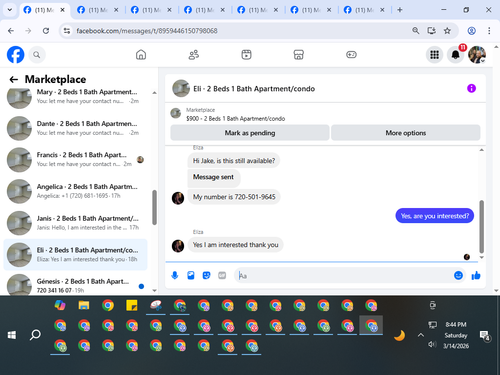Open the Facebook search magnifier
This screenshot has height=375, width=500.
37,55
